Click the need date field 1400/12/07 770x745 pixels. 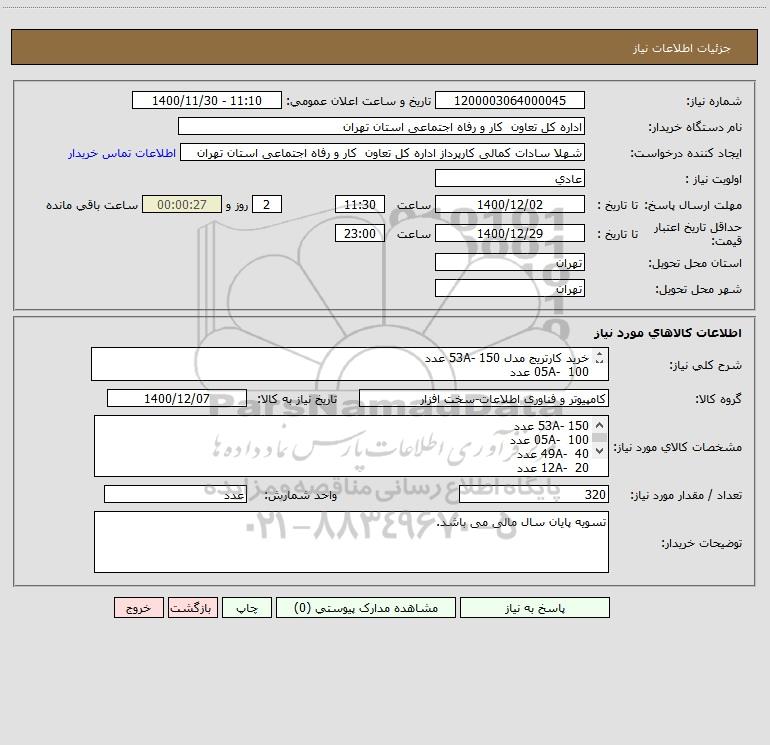point(177,398)
